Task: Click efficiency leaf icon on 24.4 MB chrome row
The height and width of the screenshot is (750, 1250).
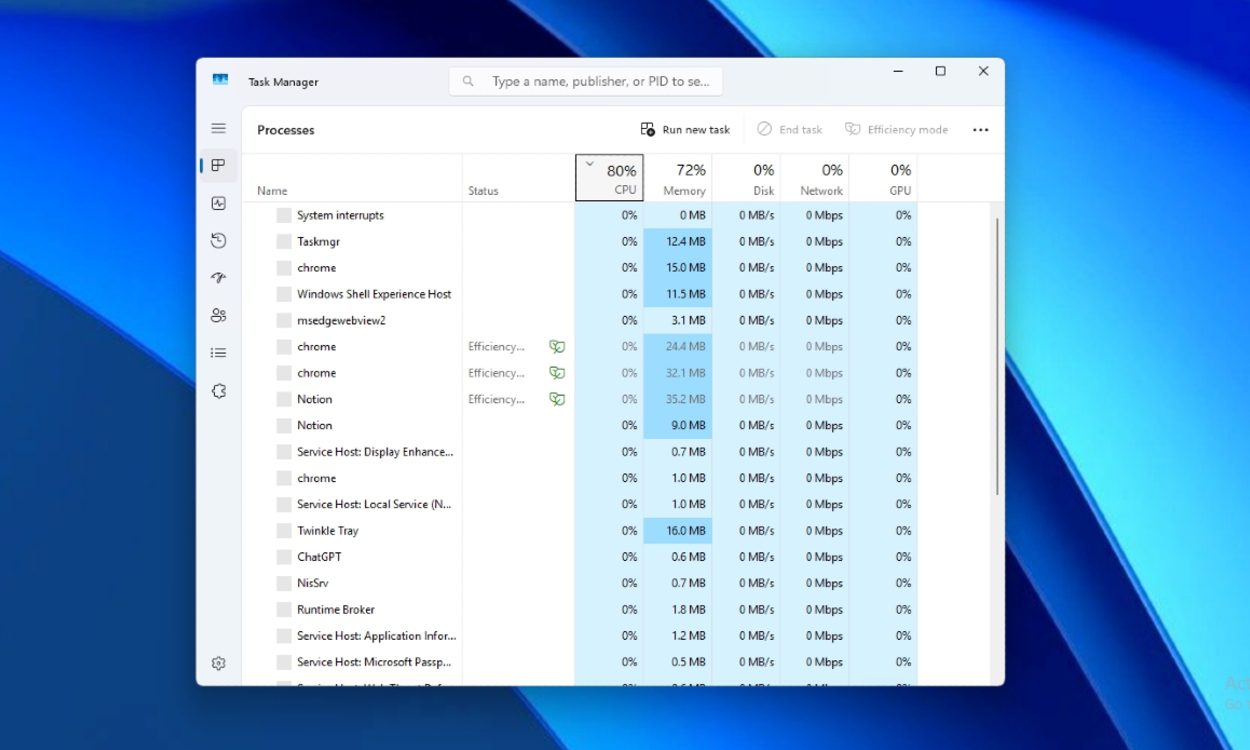Action: [x=557, y=347]
